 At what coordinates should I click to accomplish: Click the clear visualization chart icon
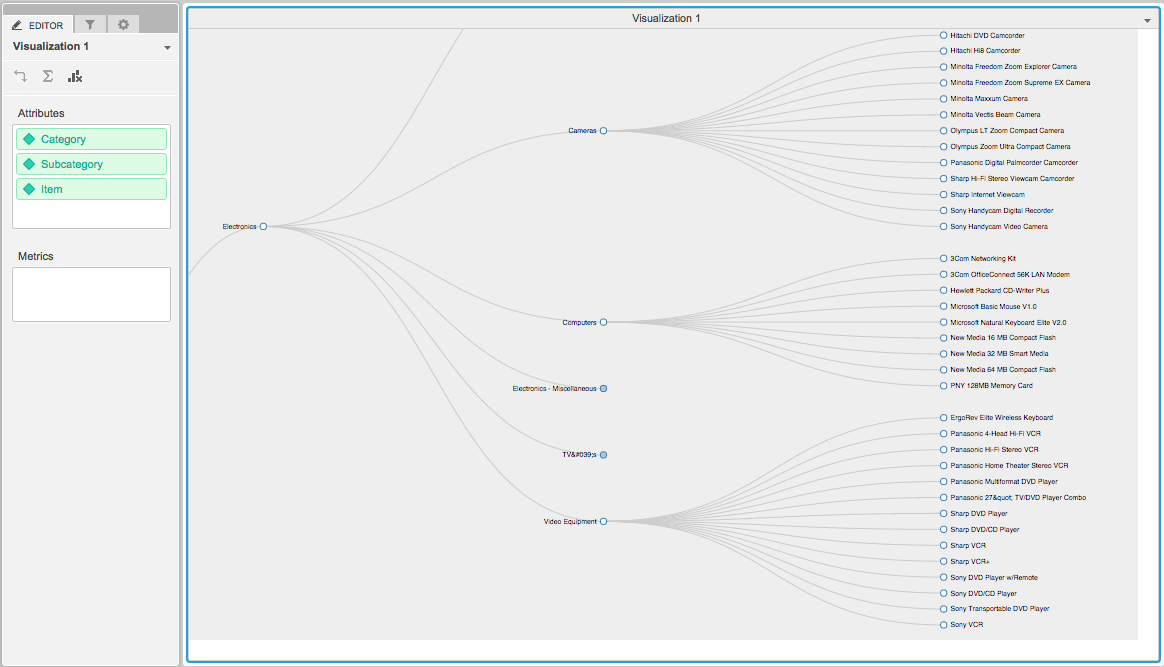[x=75, y=76]
